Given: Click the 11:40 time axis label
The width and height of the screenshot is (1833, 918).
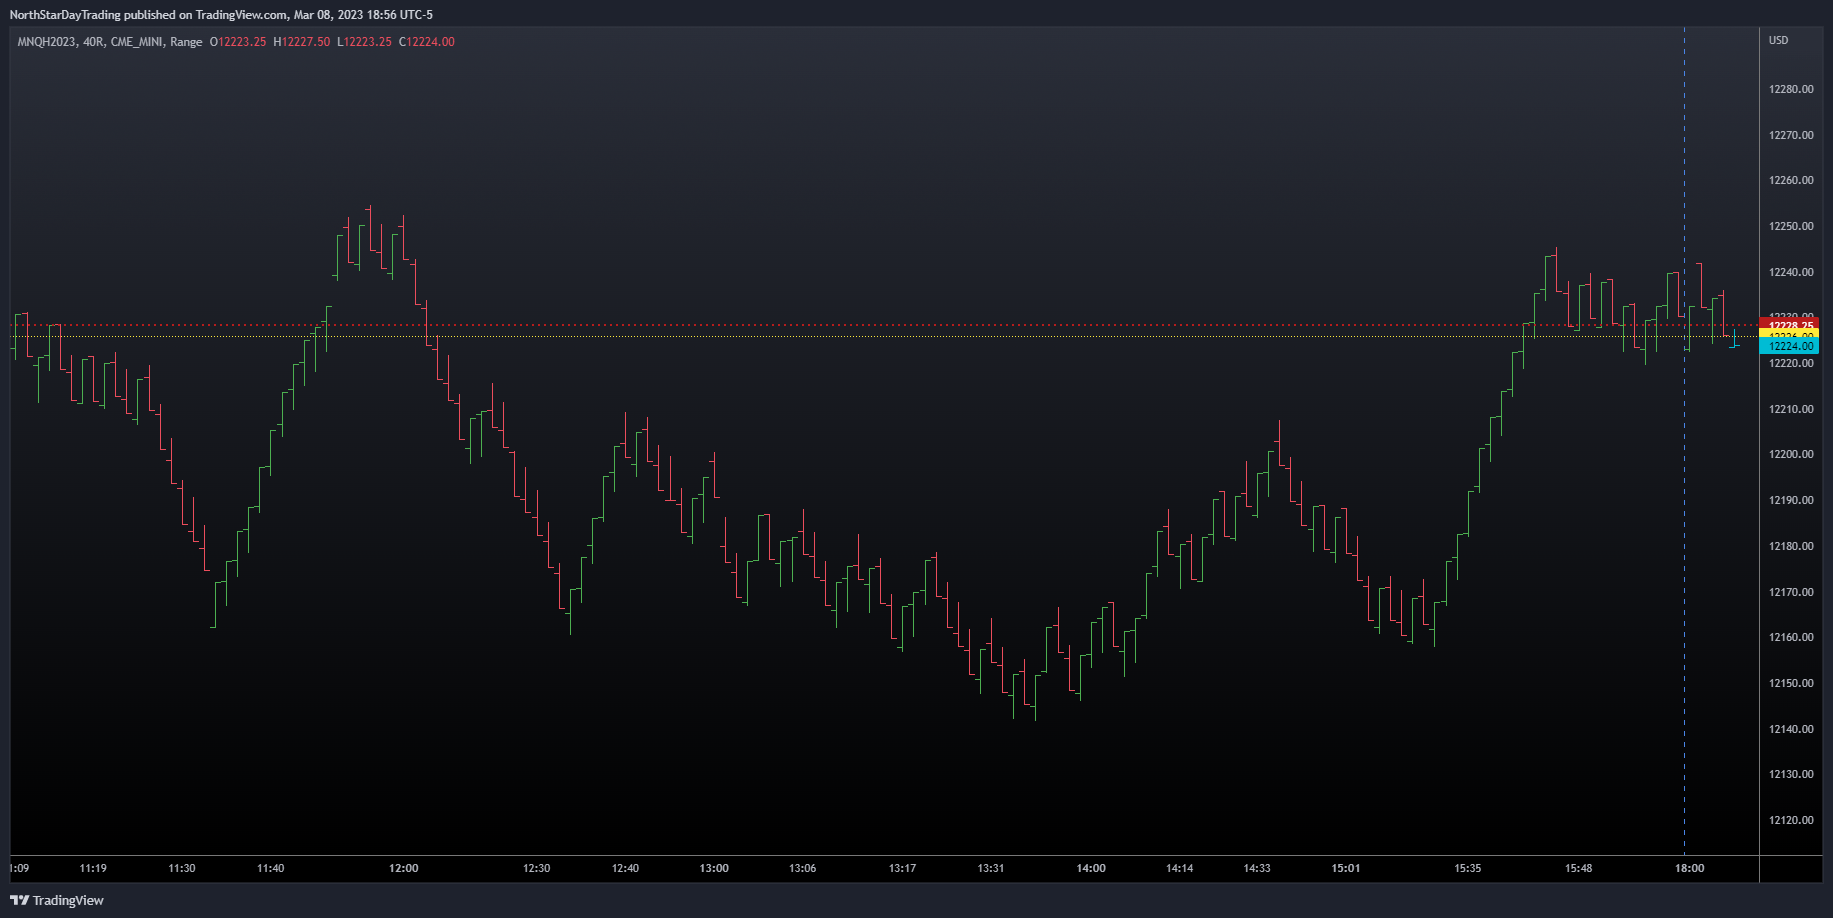Looking at the screenshot, I should 271,868.
